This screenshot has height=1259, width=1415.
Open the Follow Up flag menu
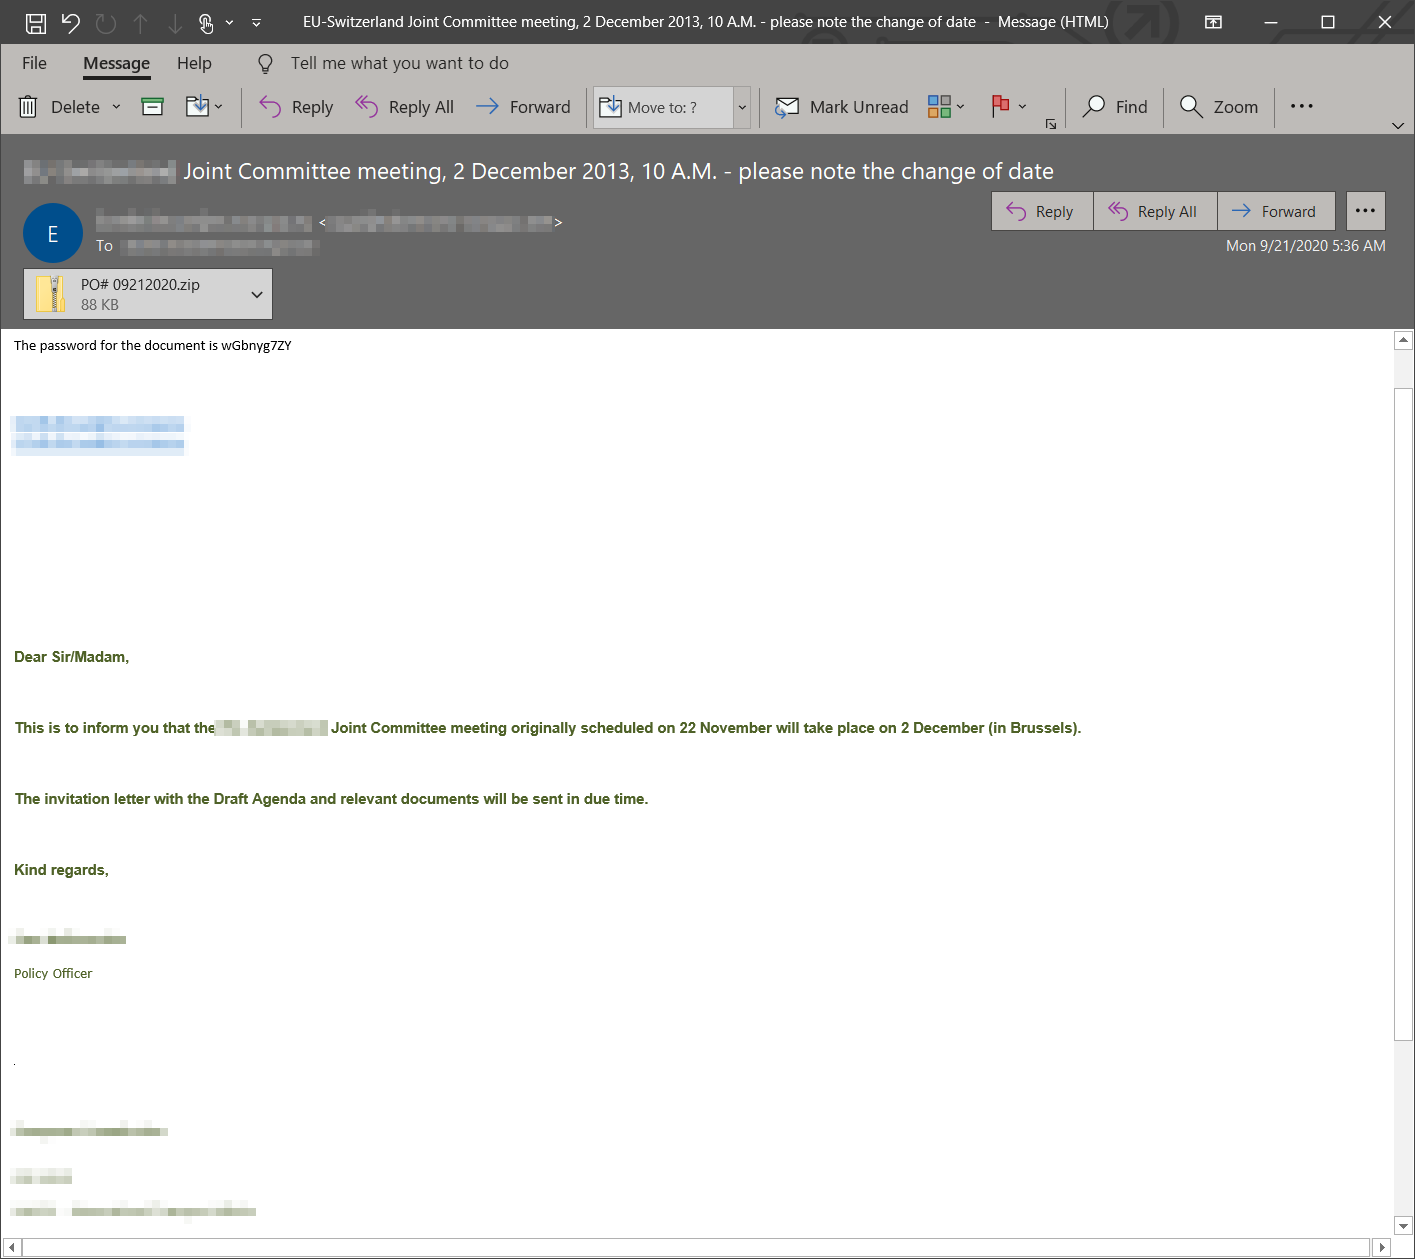tap(1008, 106)
